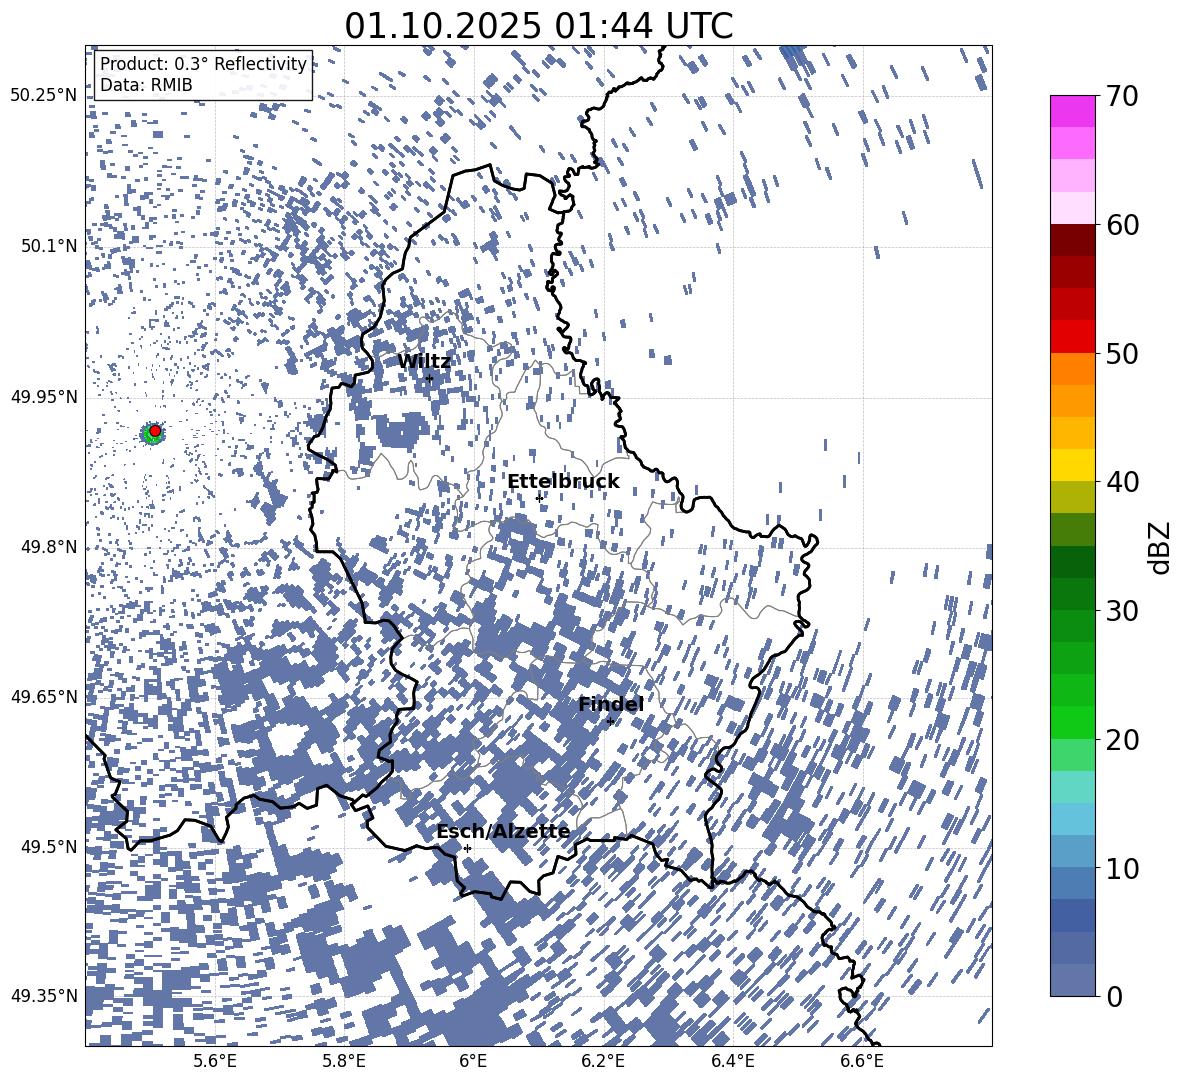
Task: Select the Esch/Alzette cross marker
Action: [x=467, y=848]
